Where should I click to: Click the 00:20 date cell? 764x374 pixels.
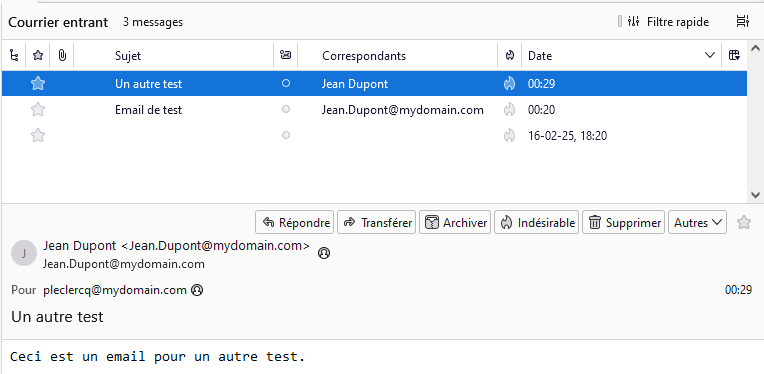point(541,110)
